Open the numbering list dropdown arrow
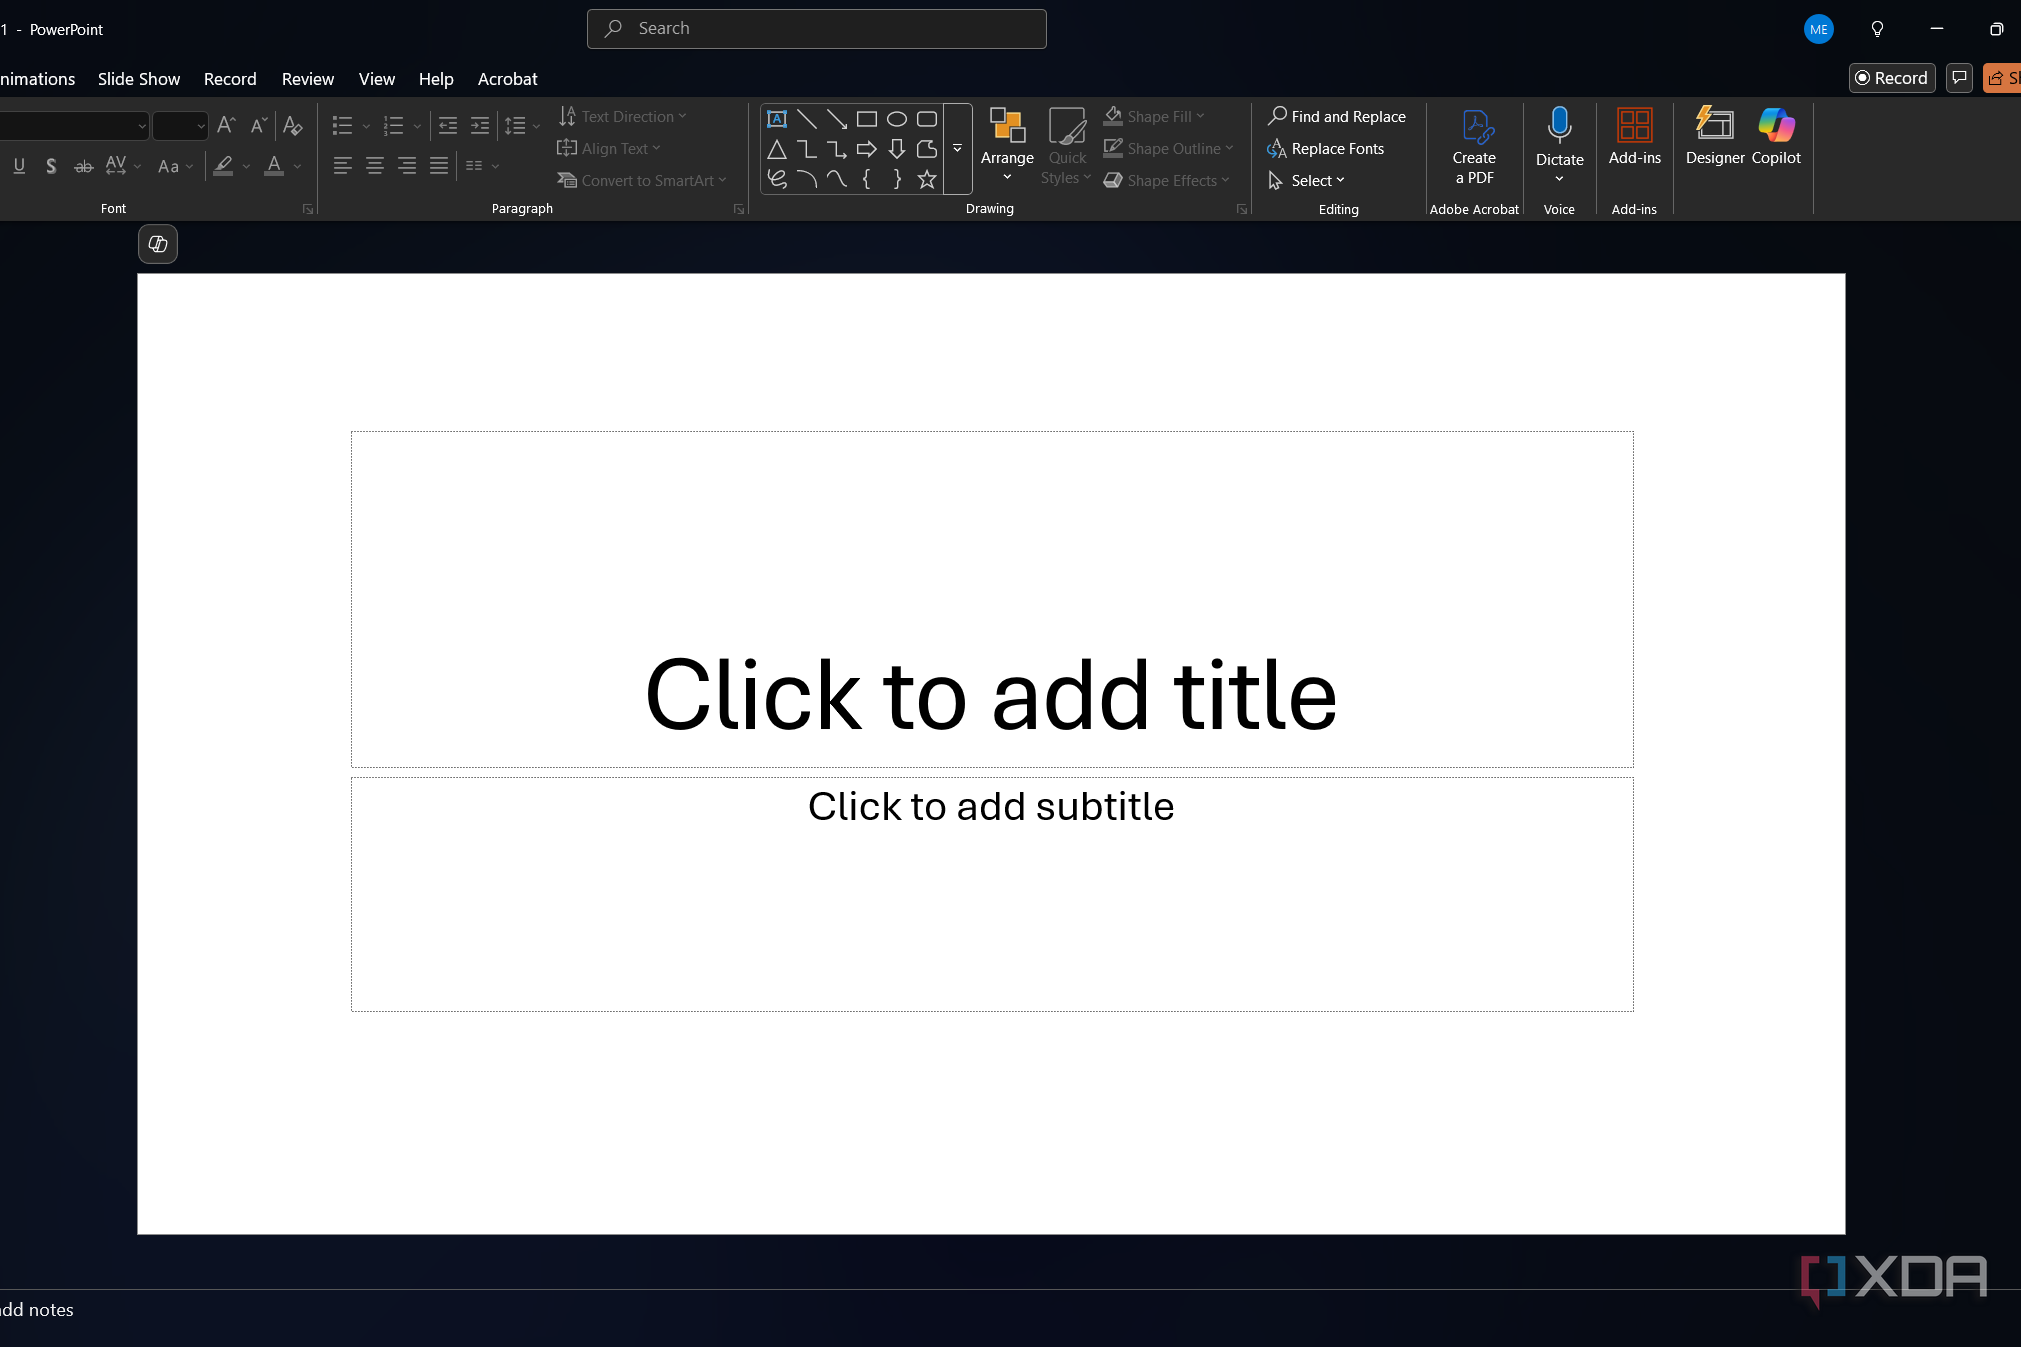The height and width of the screenshot is (1347, 2021). coord(417,126)
